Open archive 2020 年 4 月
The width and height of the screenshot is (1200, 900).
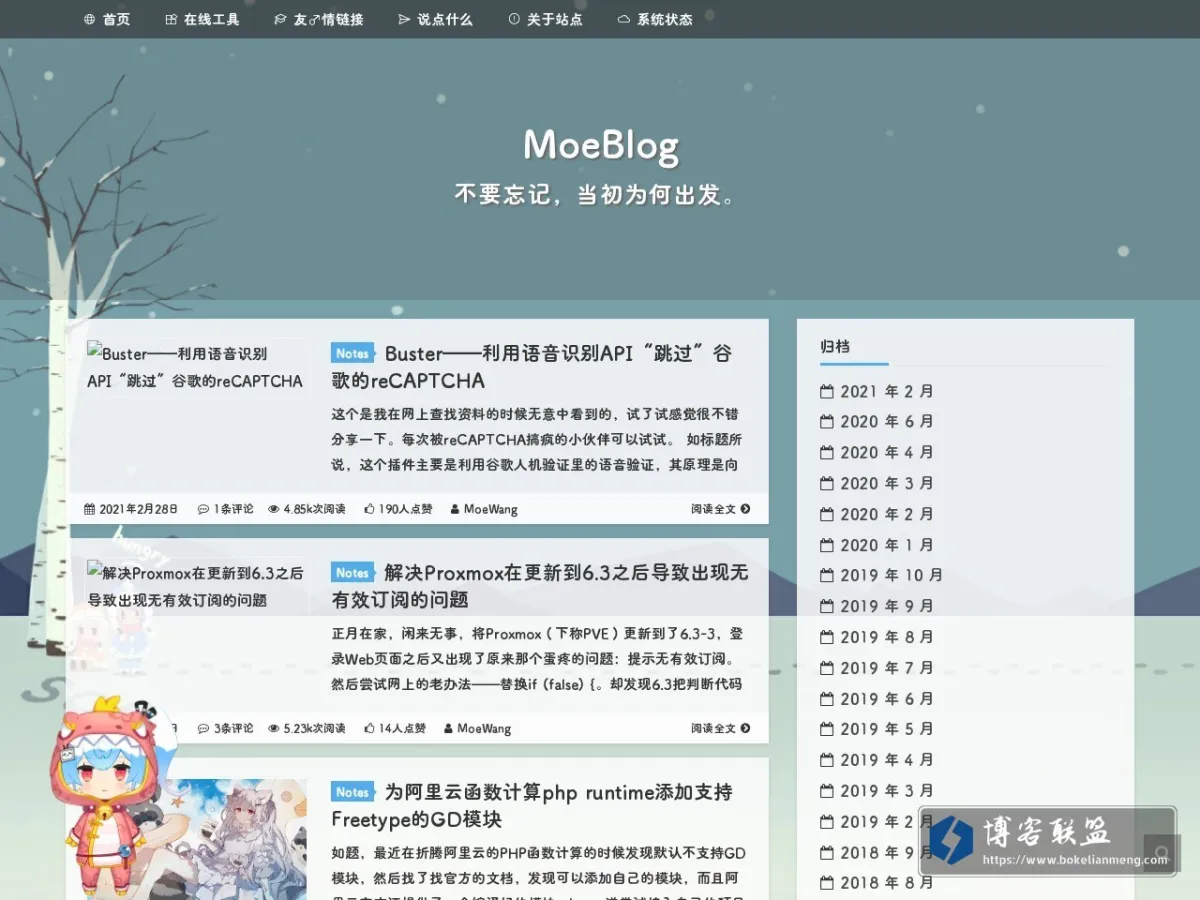coord(878,453)
